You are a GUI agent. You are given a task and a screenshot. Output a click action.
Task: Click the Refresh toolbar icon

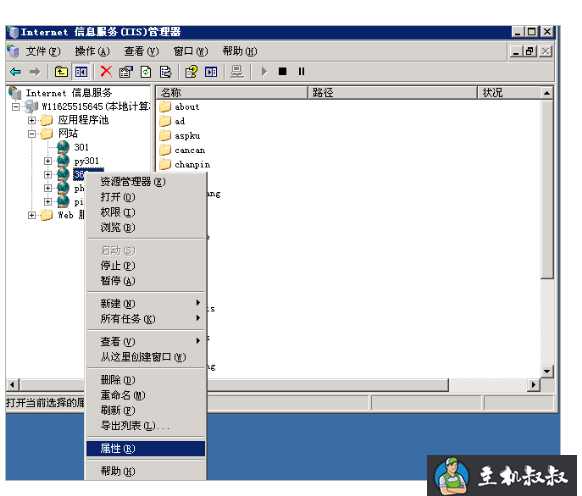146,72
